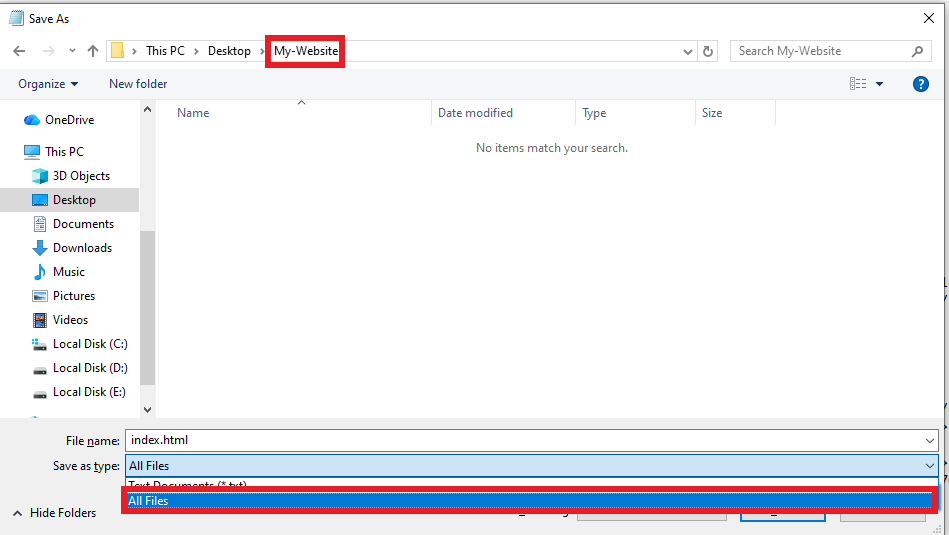Click the Videos film icon
This screenshot has height=535, width=949.
(40, 320)
